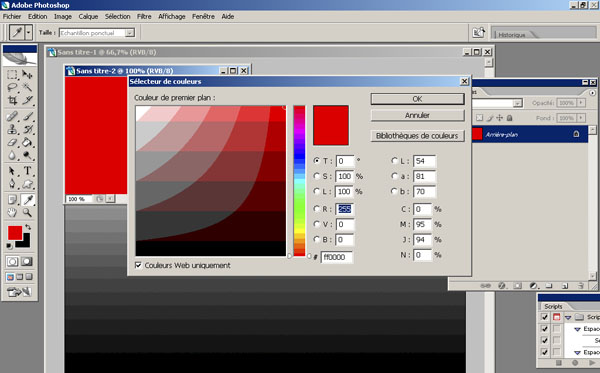This screenshot has width=600, height=373.
Task: Click the hex field showing ff0000
Action: point(336,257)
